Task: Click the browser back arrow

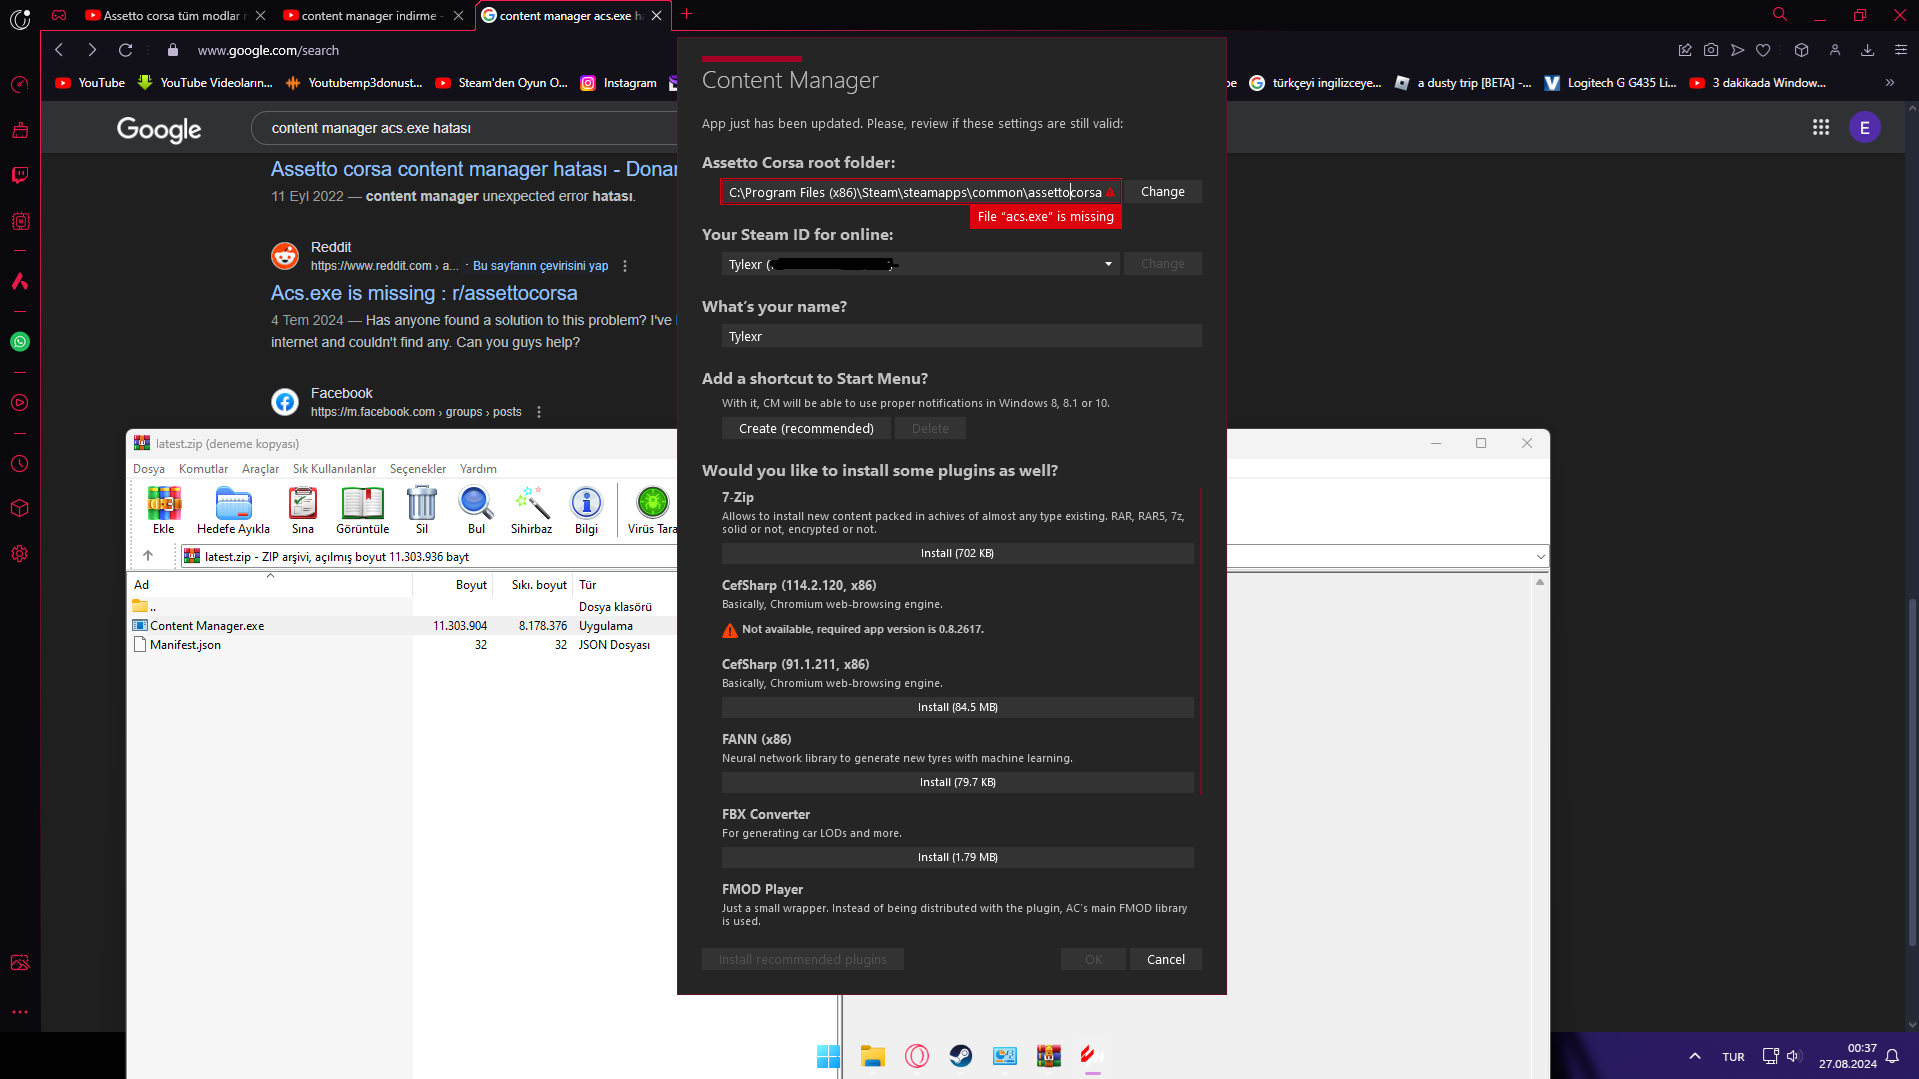Action: pos(59,50)
